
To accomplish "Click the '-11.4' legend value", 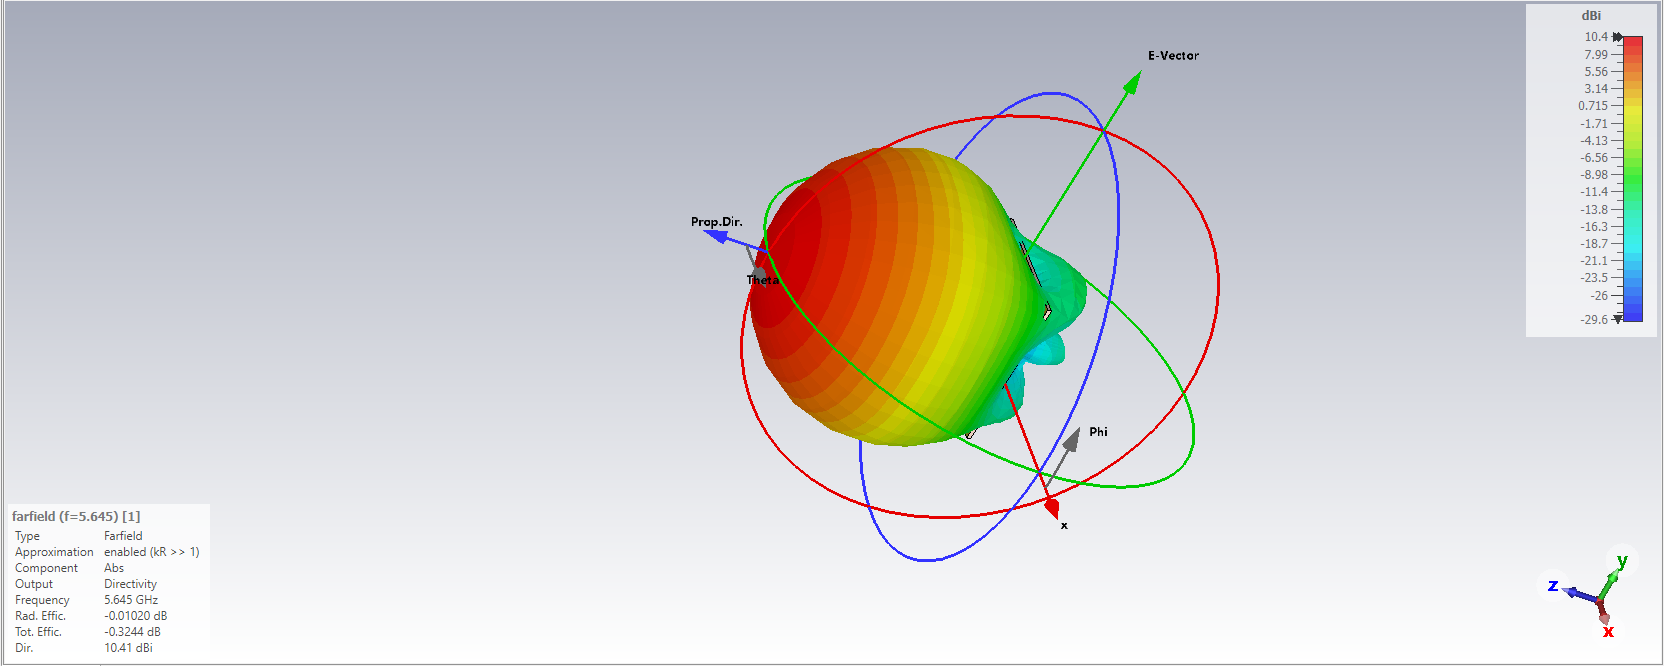I will tap(1594, 192).
